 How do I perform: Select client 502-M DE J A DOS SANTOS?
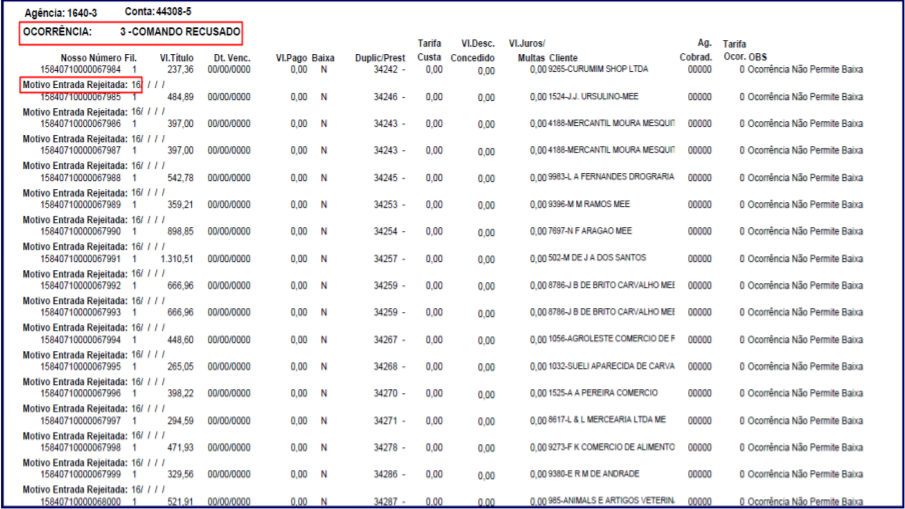coord(597,258)
